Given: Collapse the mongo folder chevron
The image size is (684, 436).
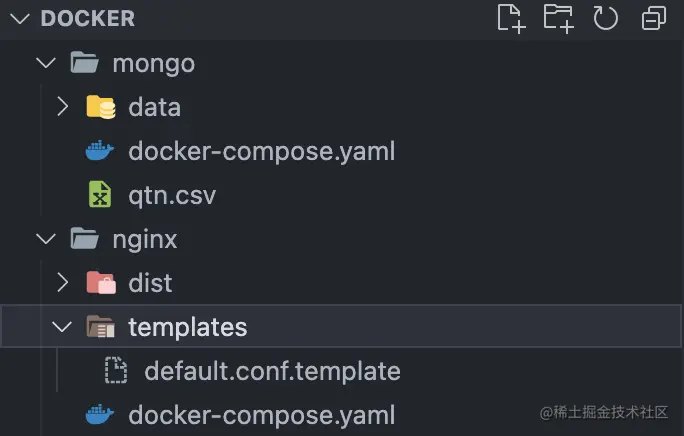Looking at the screenshot, I should point(46,63).
